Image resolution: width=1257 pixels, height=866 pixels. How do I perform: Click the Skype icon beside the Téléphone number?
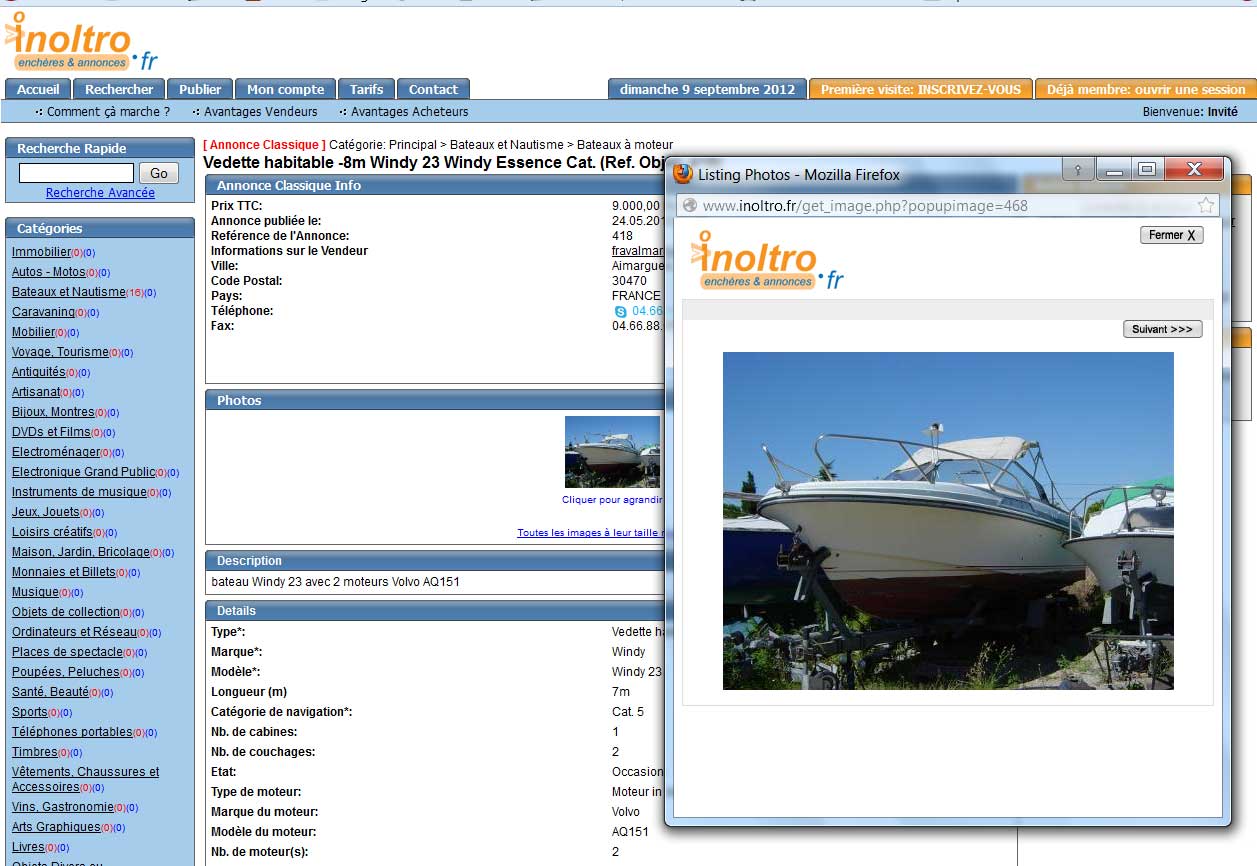620,311
